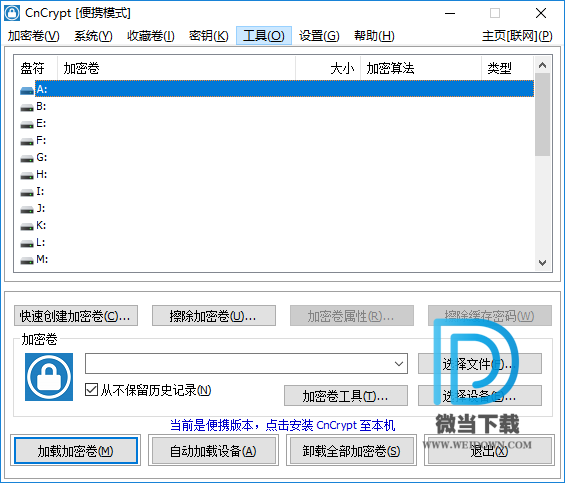Open the 密钥(K) menu
This screenshot has height=483, width=565.
209,36
